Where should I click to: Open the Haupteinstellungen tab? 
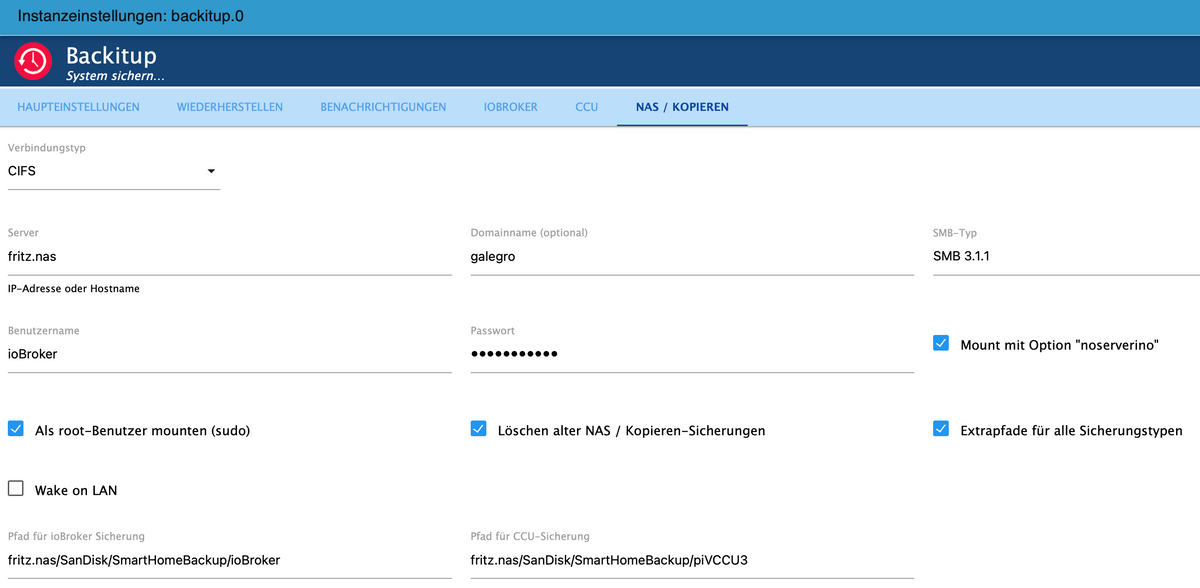pos(79,107)
